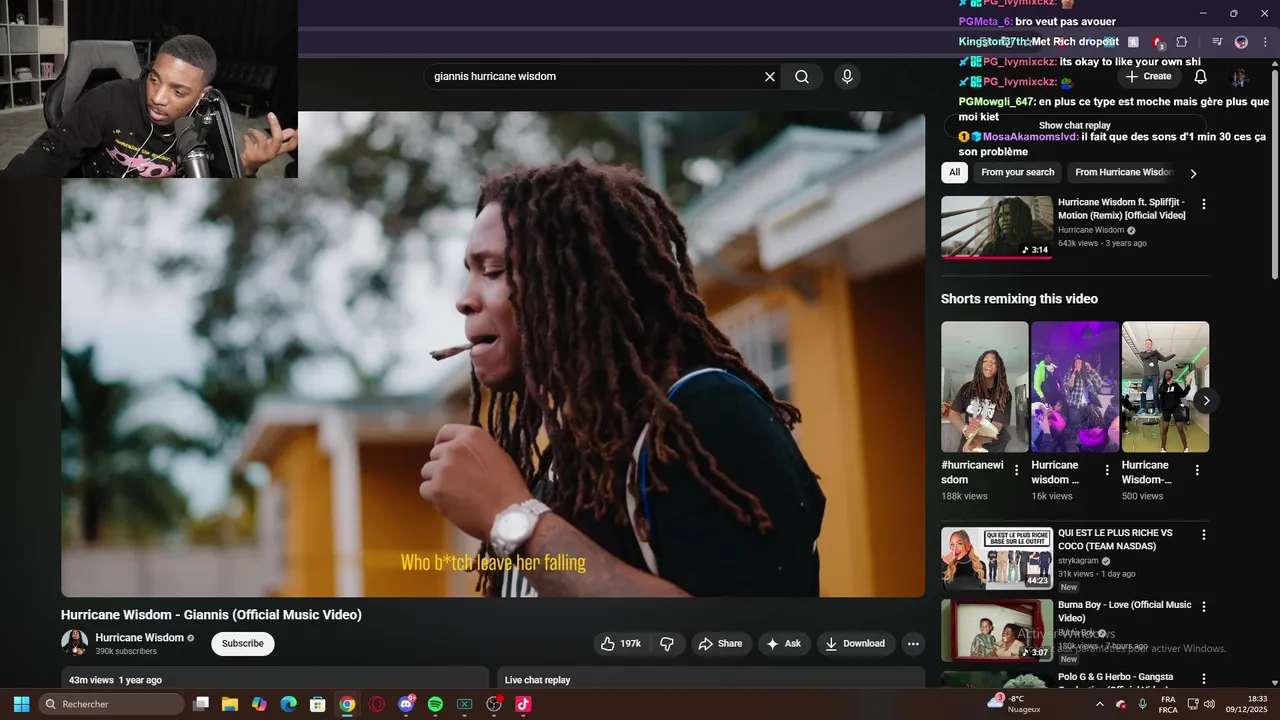The height and width of the screenshot is (720, 1280).
Task: Open the 500 views short thumbnail
Action: tap(1166, 387)
